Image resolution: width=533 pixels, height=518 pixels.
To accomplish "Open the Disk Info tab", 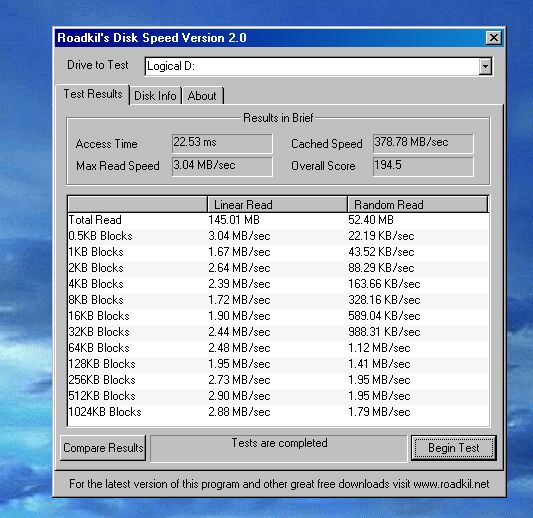I will [155, 96].
